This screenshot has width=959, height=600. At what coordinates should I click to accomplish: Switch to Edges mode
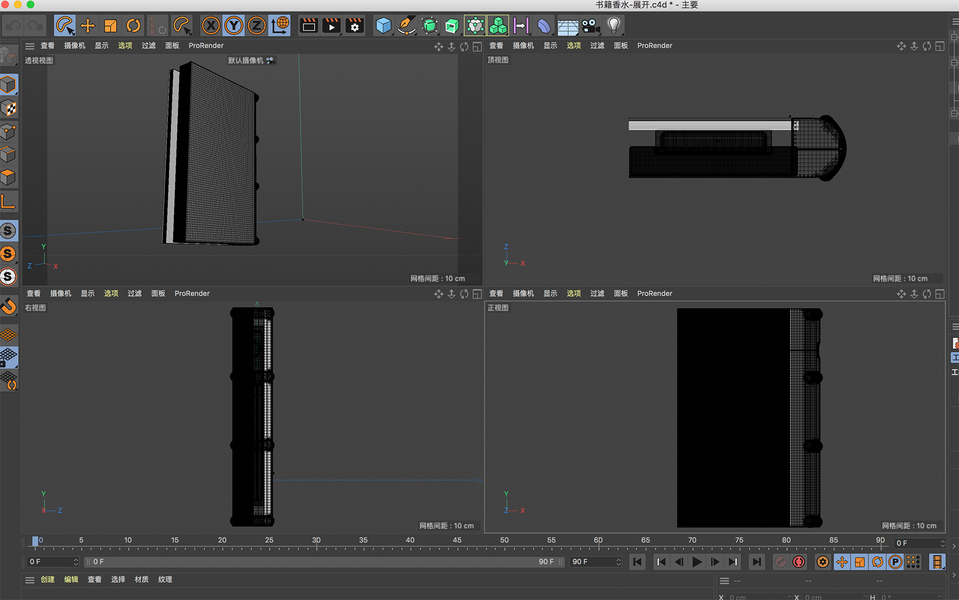tap(9, 154)
